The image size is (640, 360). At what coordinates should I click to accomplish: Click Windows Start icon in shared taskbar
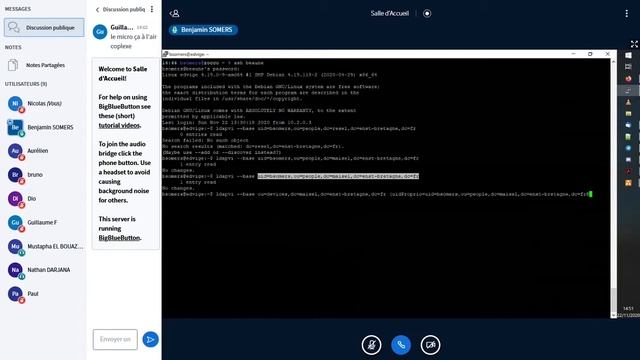point(629,55)
